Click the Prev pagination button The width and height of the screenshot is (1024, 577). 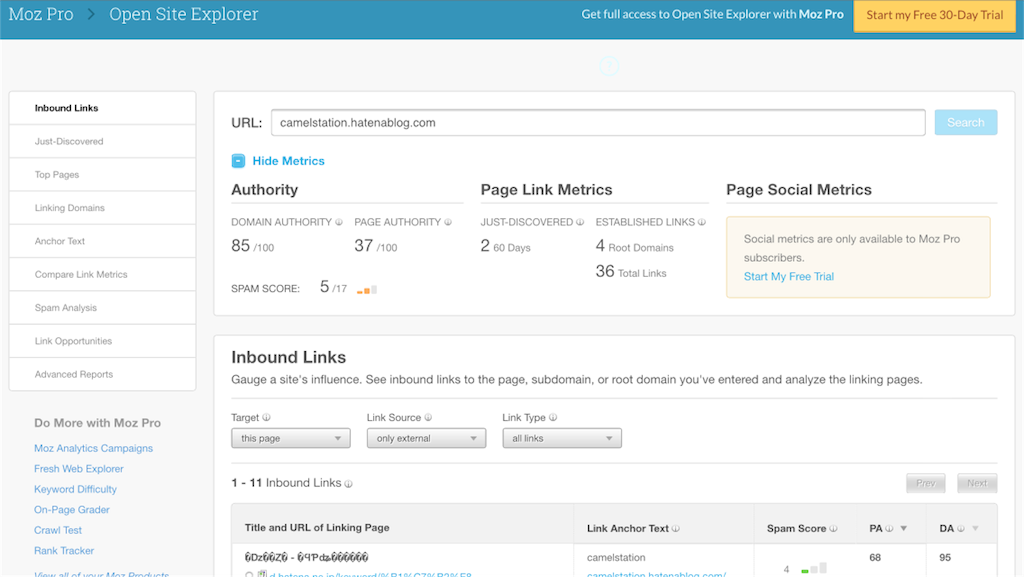pyautogui.click(x=925, y=483)
